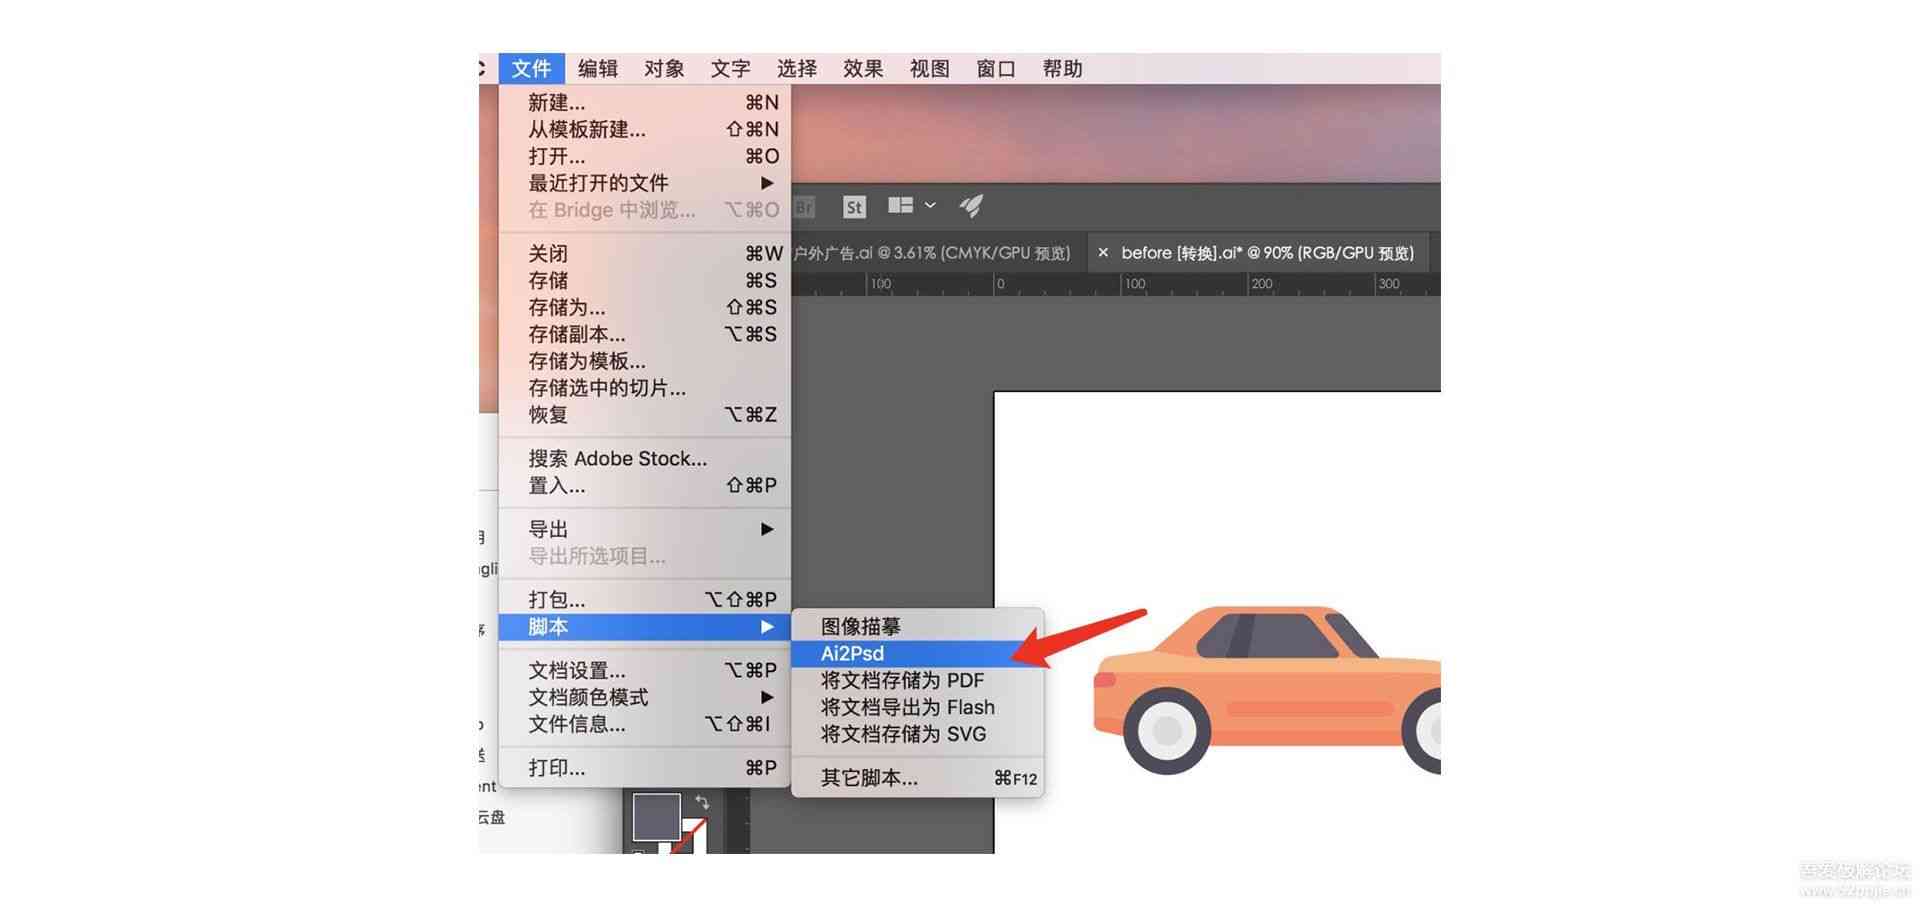The height and width of the screenshot is (907, 1920).
Task: Expand the 脚本 submenu
Action: [645, 627]
